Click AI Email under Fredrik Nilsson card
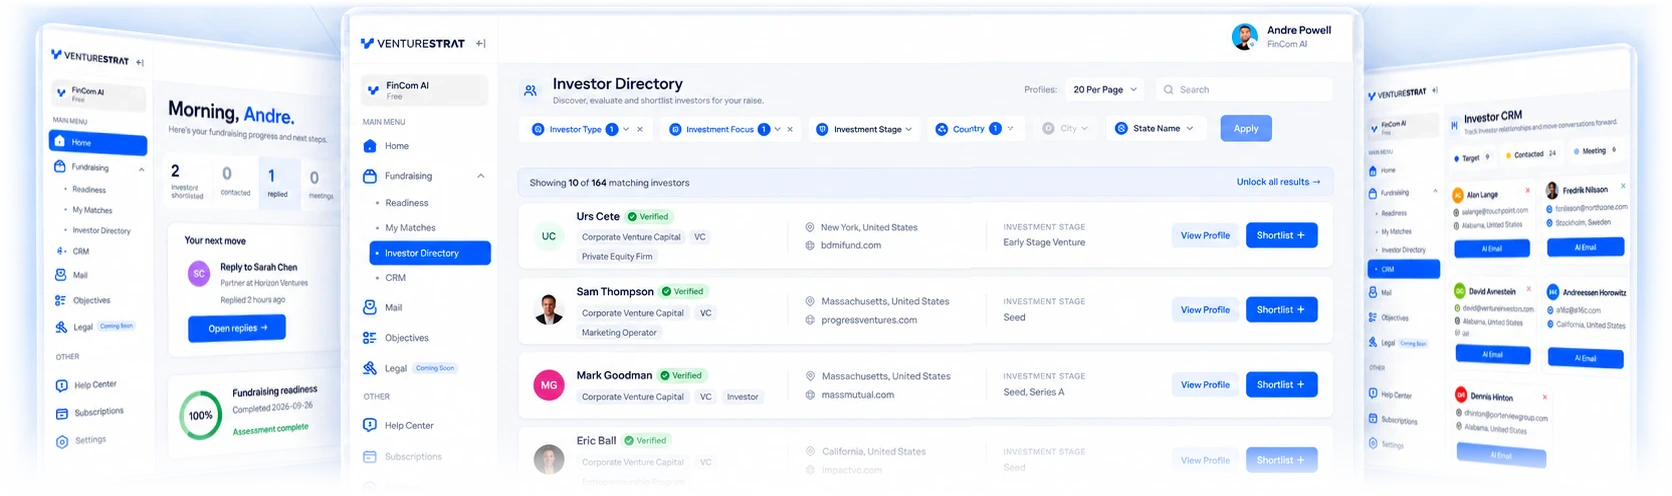Screen dimensions: 1672x496 pos(1585,247)
